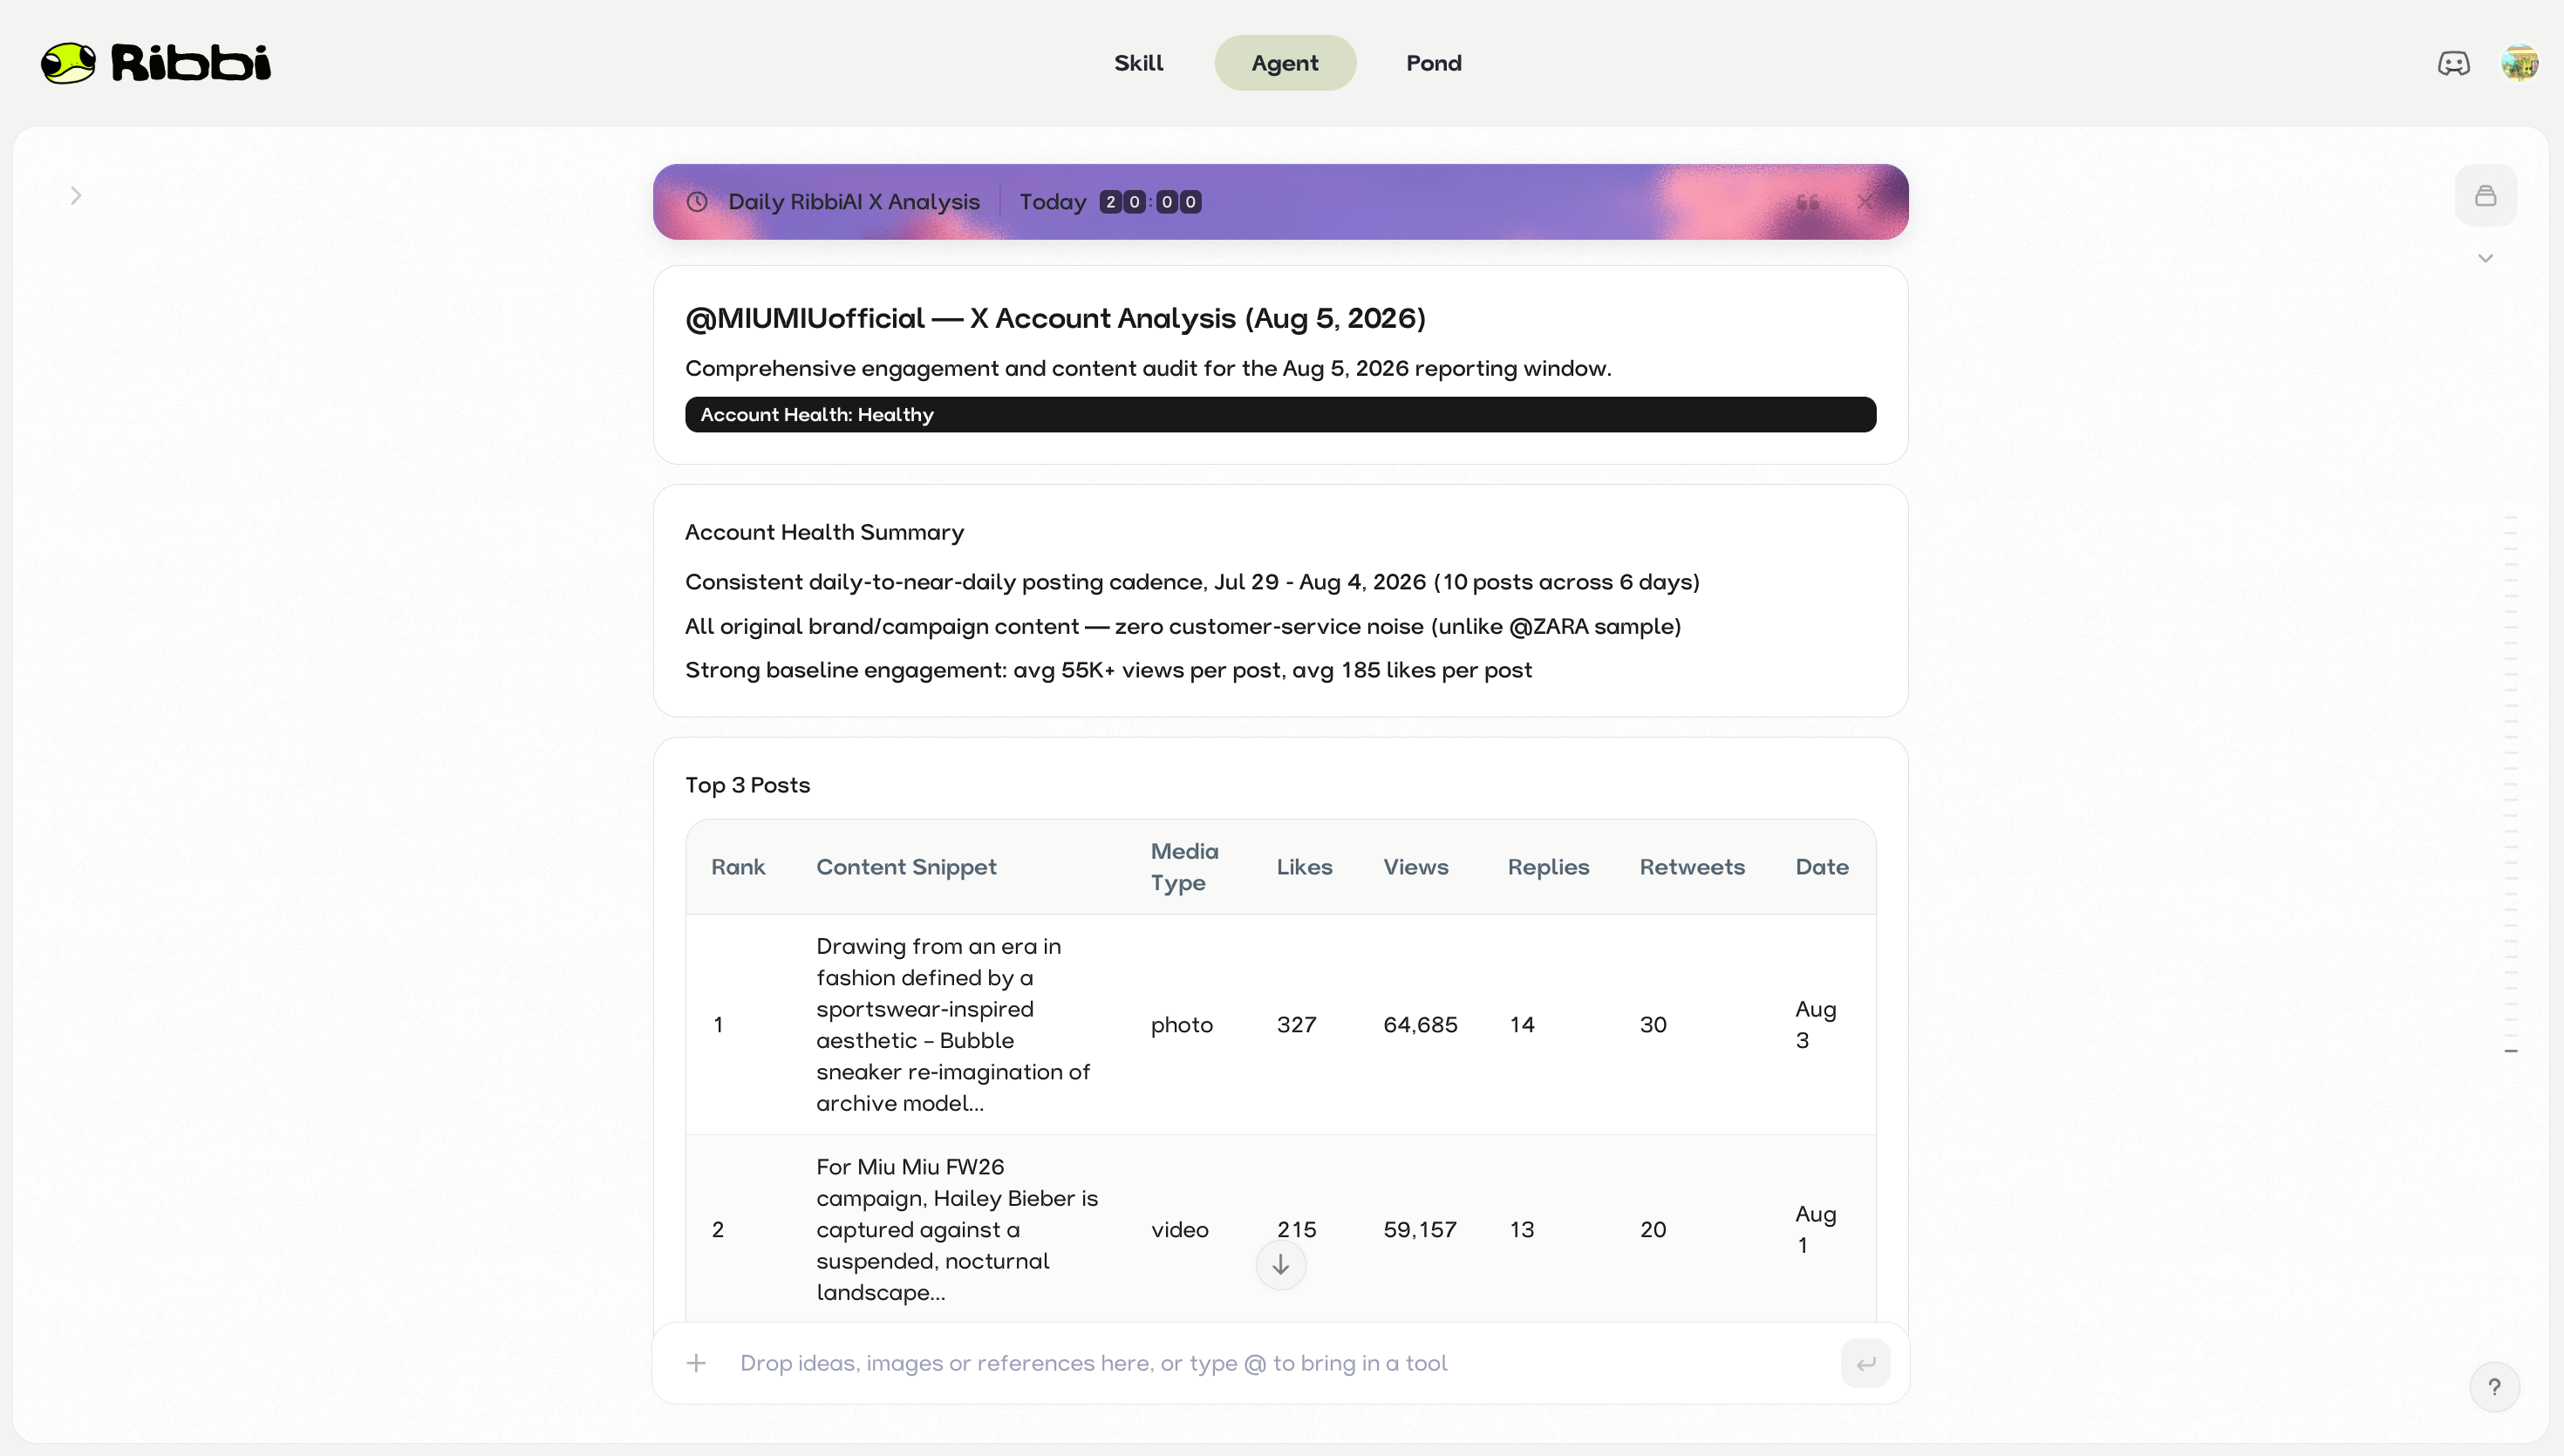Expand the left sidebar chevron
Image resolution: width=2564 pixels, height=1456 pixels.
[x=76, y=195]
